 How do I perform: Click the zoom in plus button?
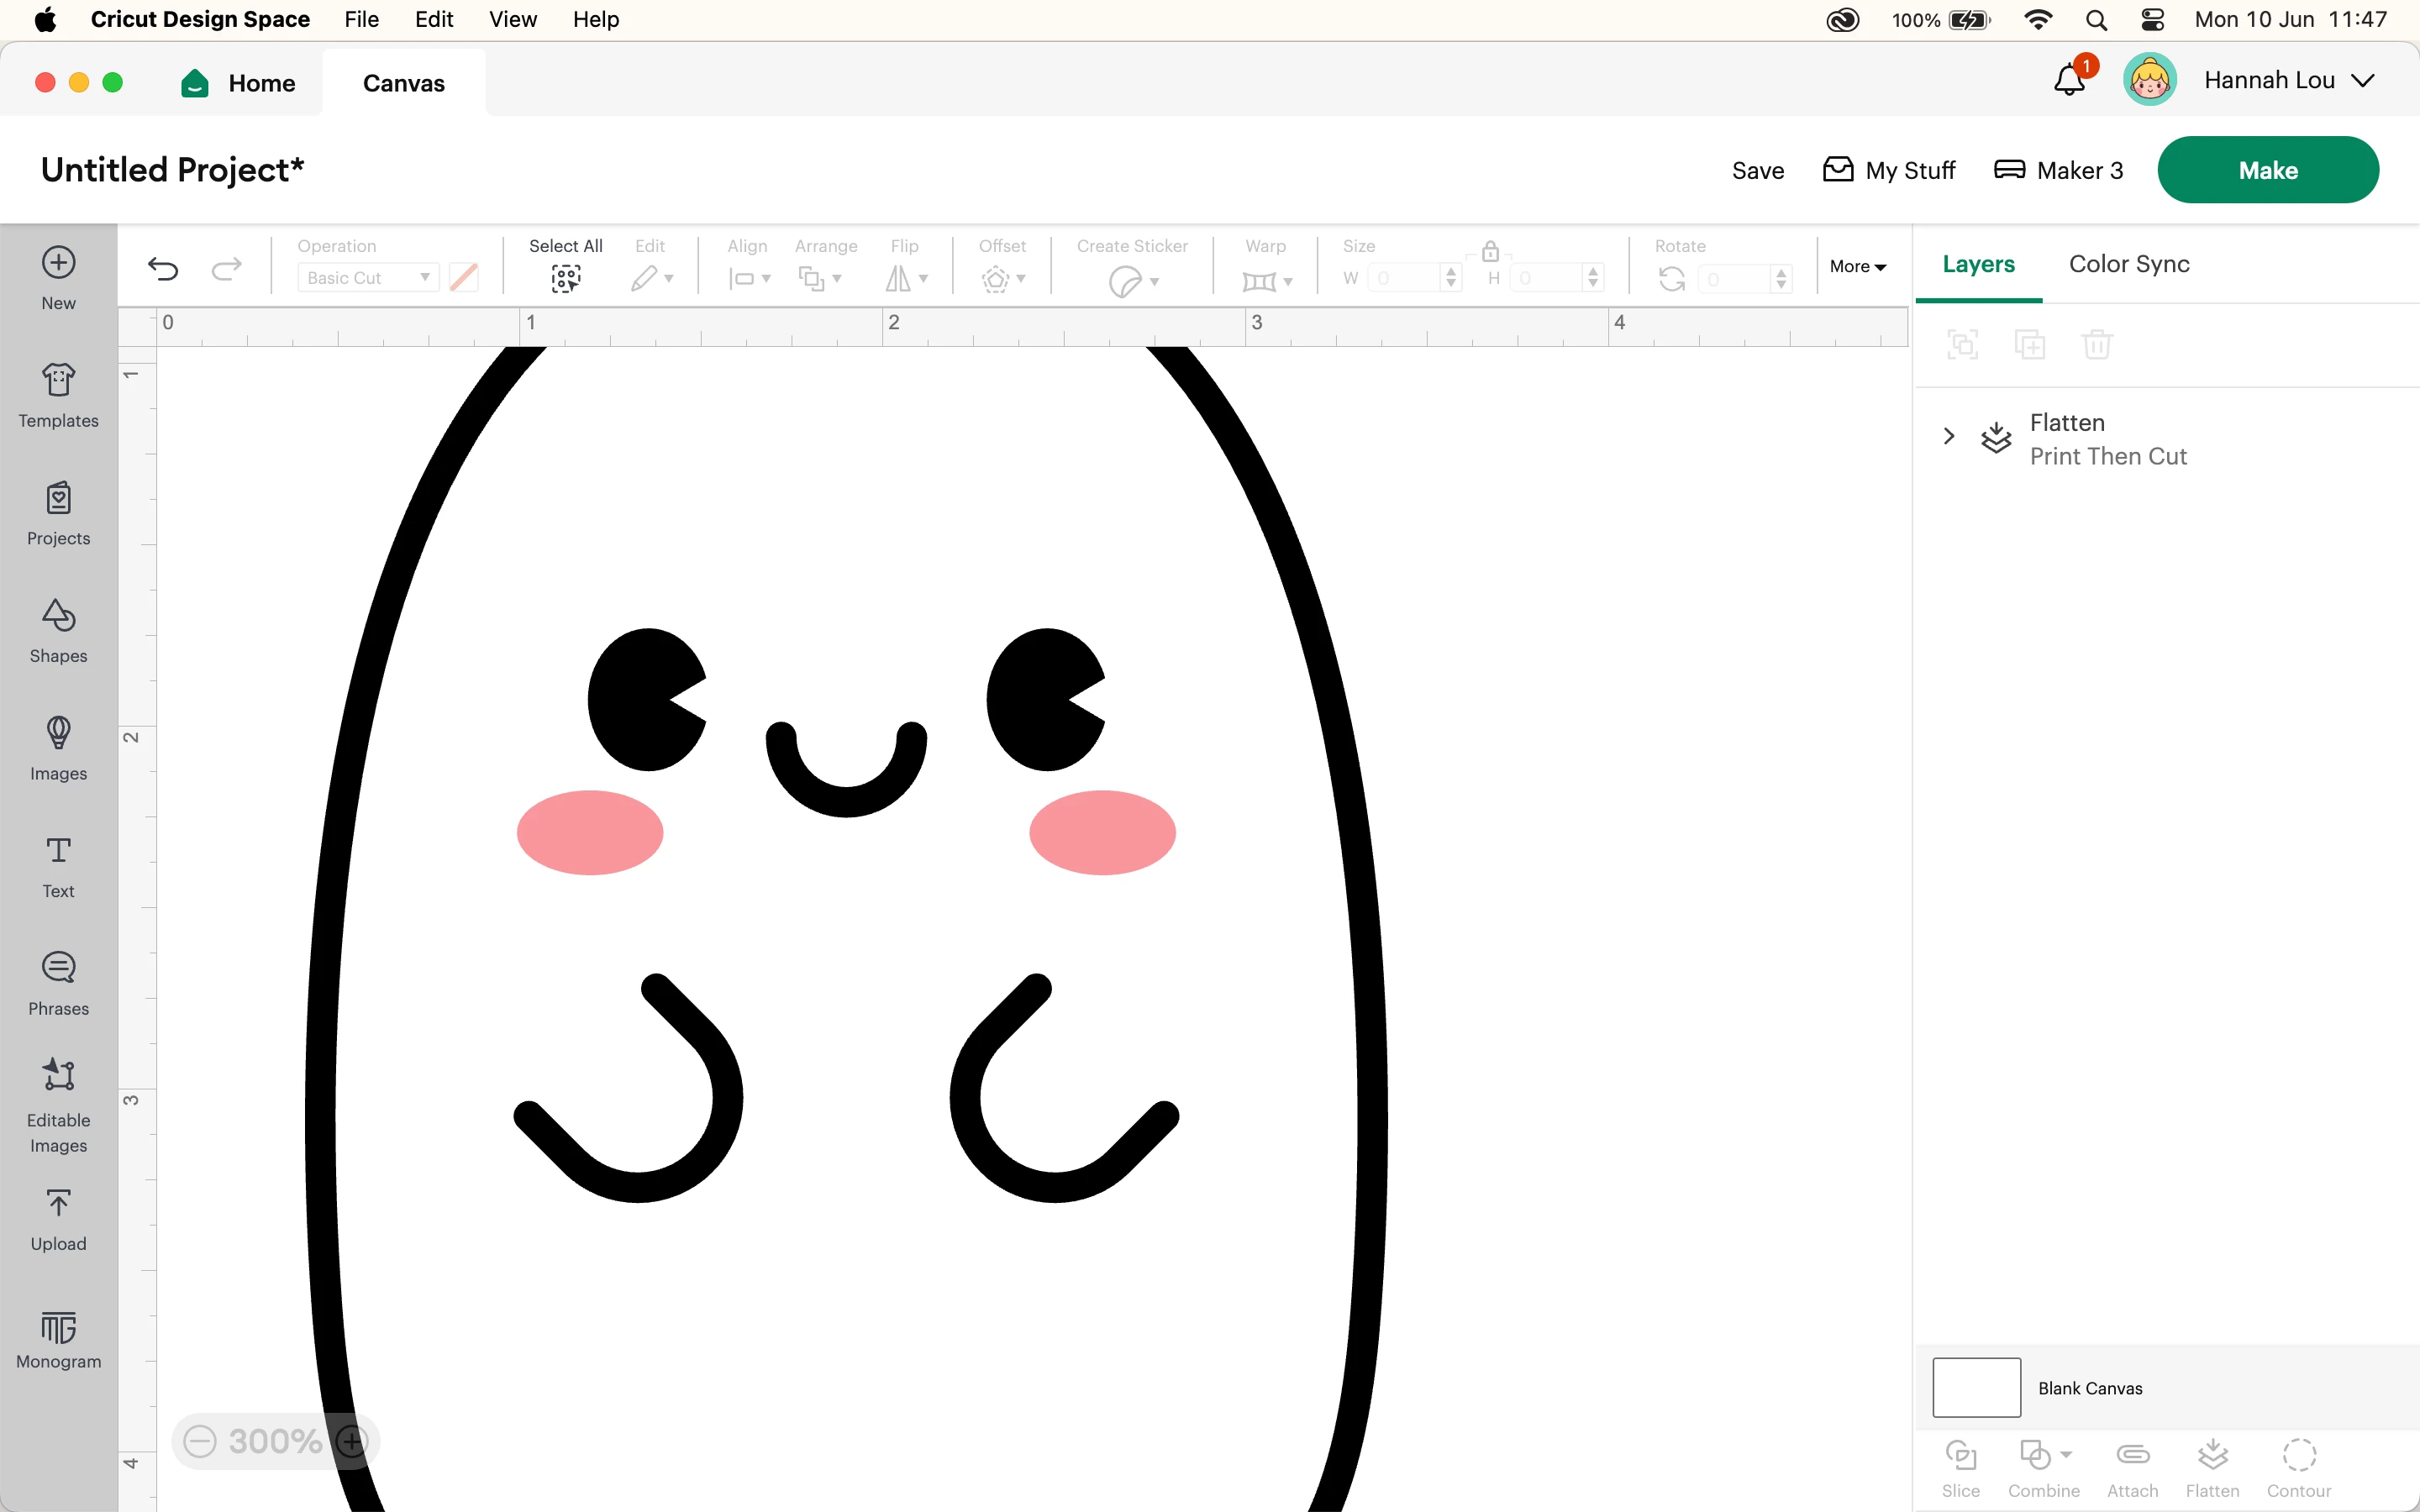pyautogui.click(x=352, y=1441)
